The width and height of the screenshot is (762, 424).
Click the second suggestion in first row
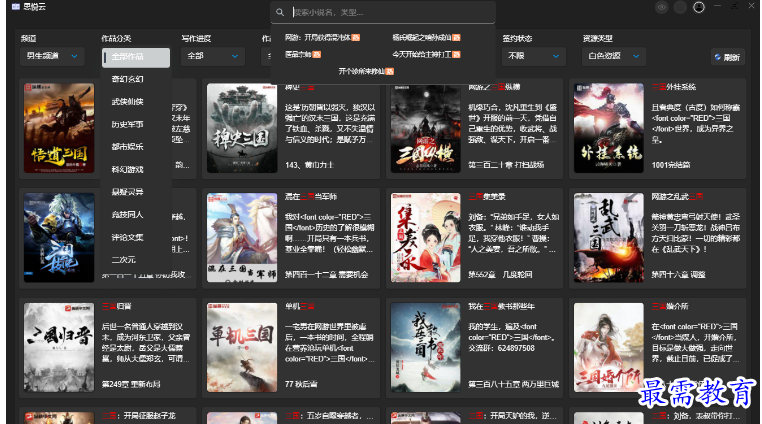pos(426,37)
